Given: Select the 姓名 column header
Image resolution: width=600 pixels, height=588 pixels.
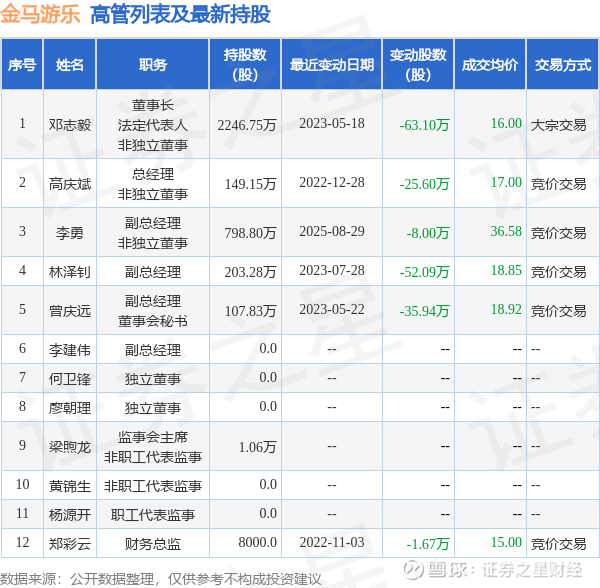Looking at the screenshot, I should tap(70, 65).
